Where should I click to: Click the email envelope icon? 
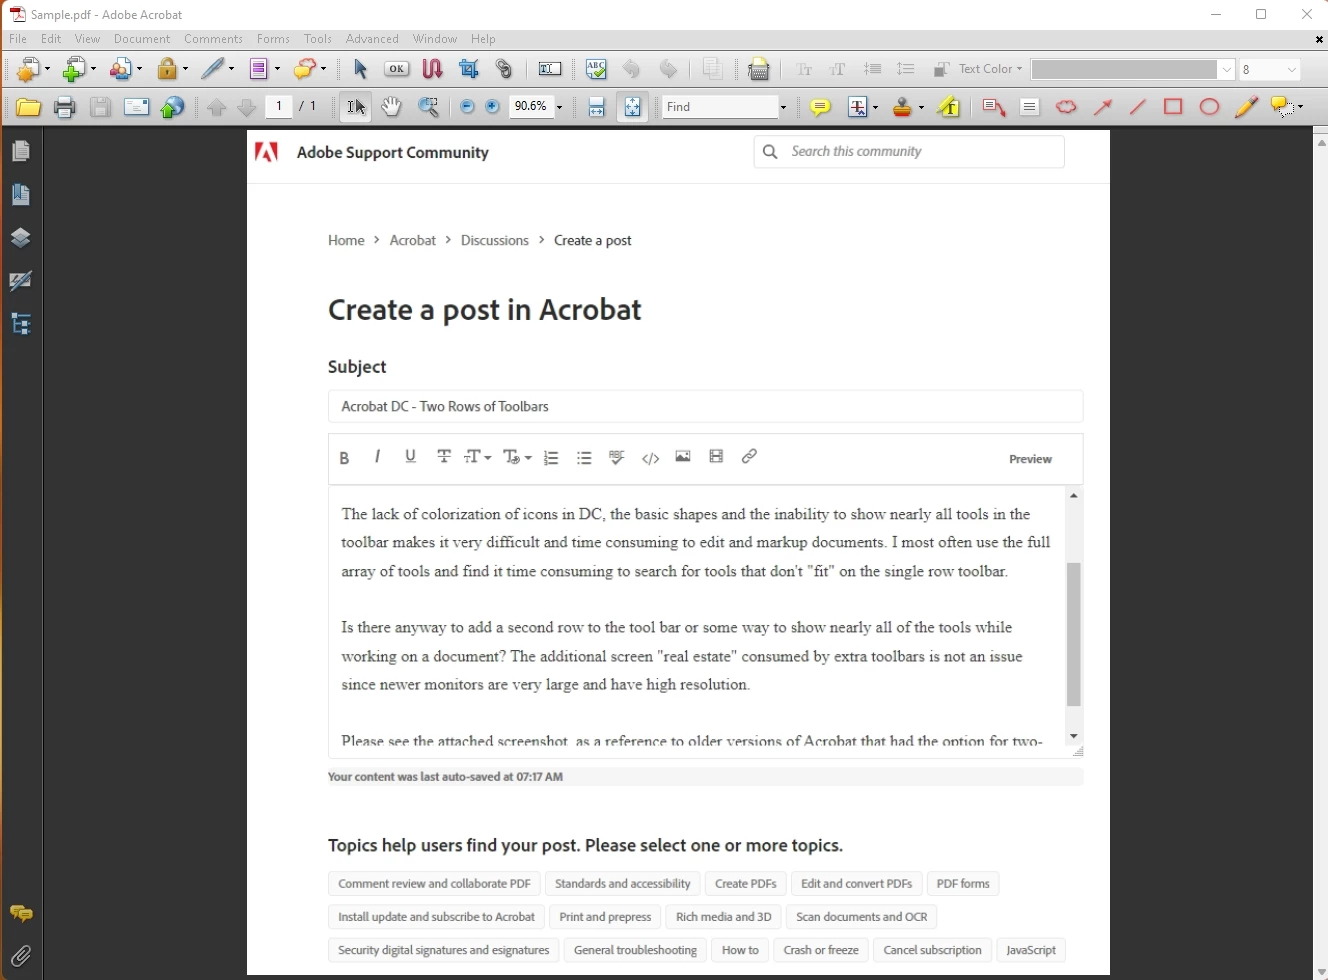click(x=136, y=107)
